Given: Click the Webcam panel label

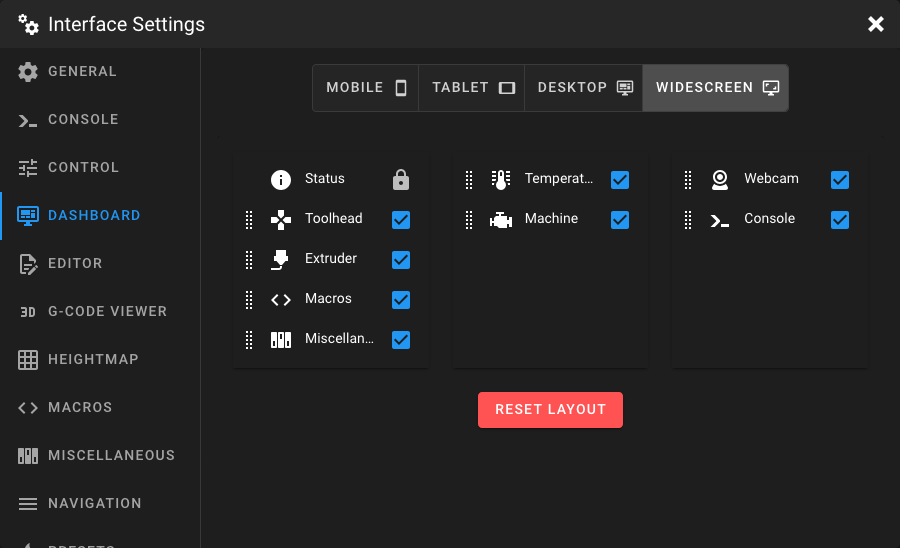Looking at the screenshot, I should [x=771, y=178].
